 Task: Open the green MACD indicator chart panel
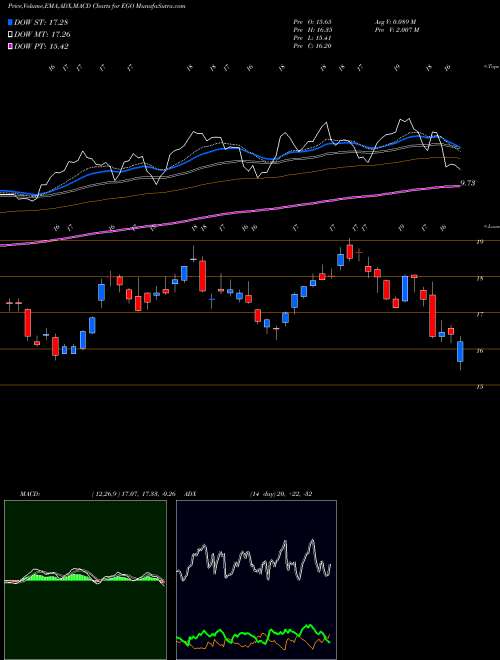click(85, 580)
